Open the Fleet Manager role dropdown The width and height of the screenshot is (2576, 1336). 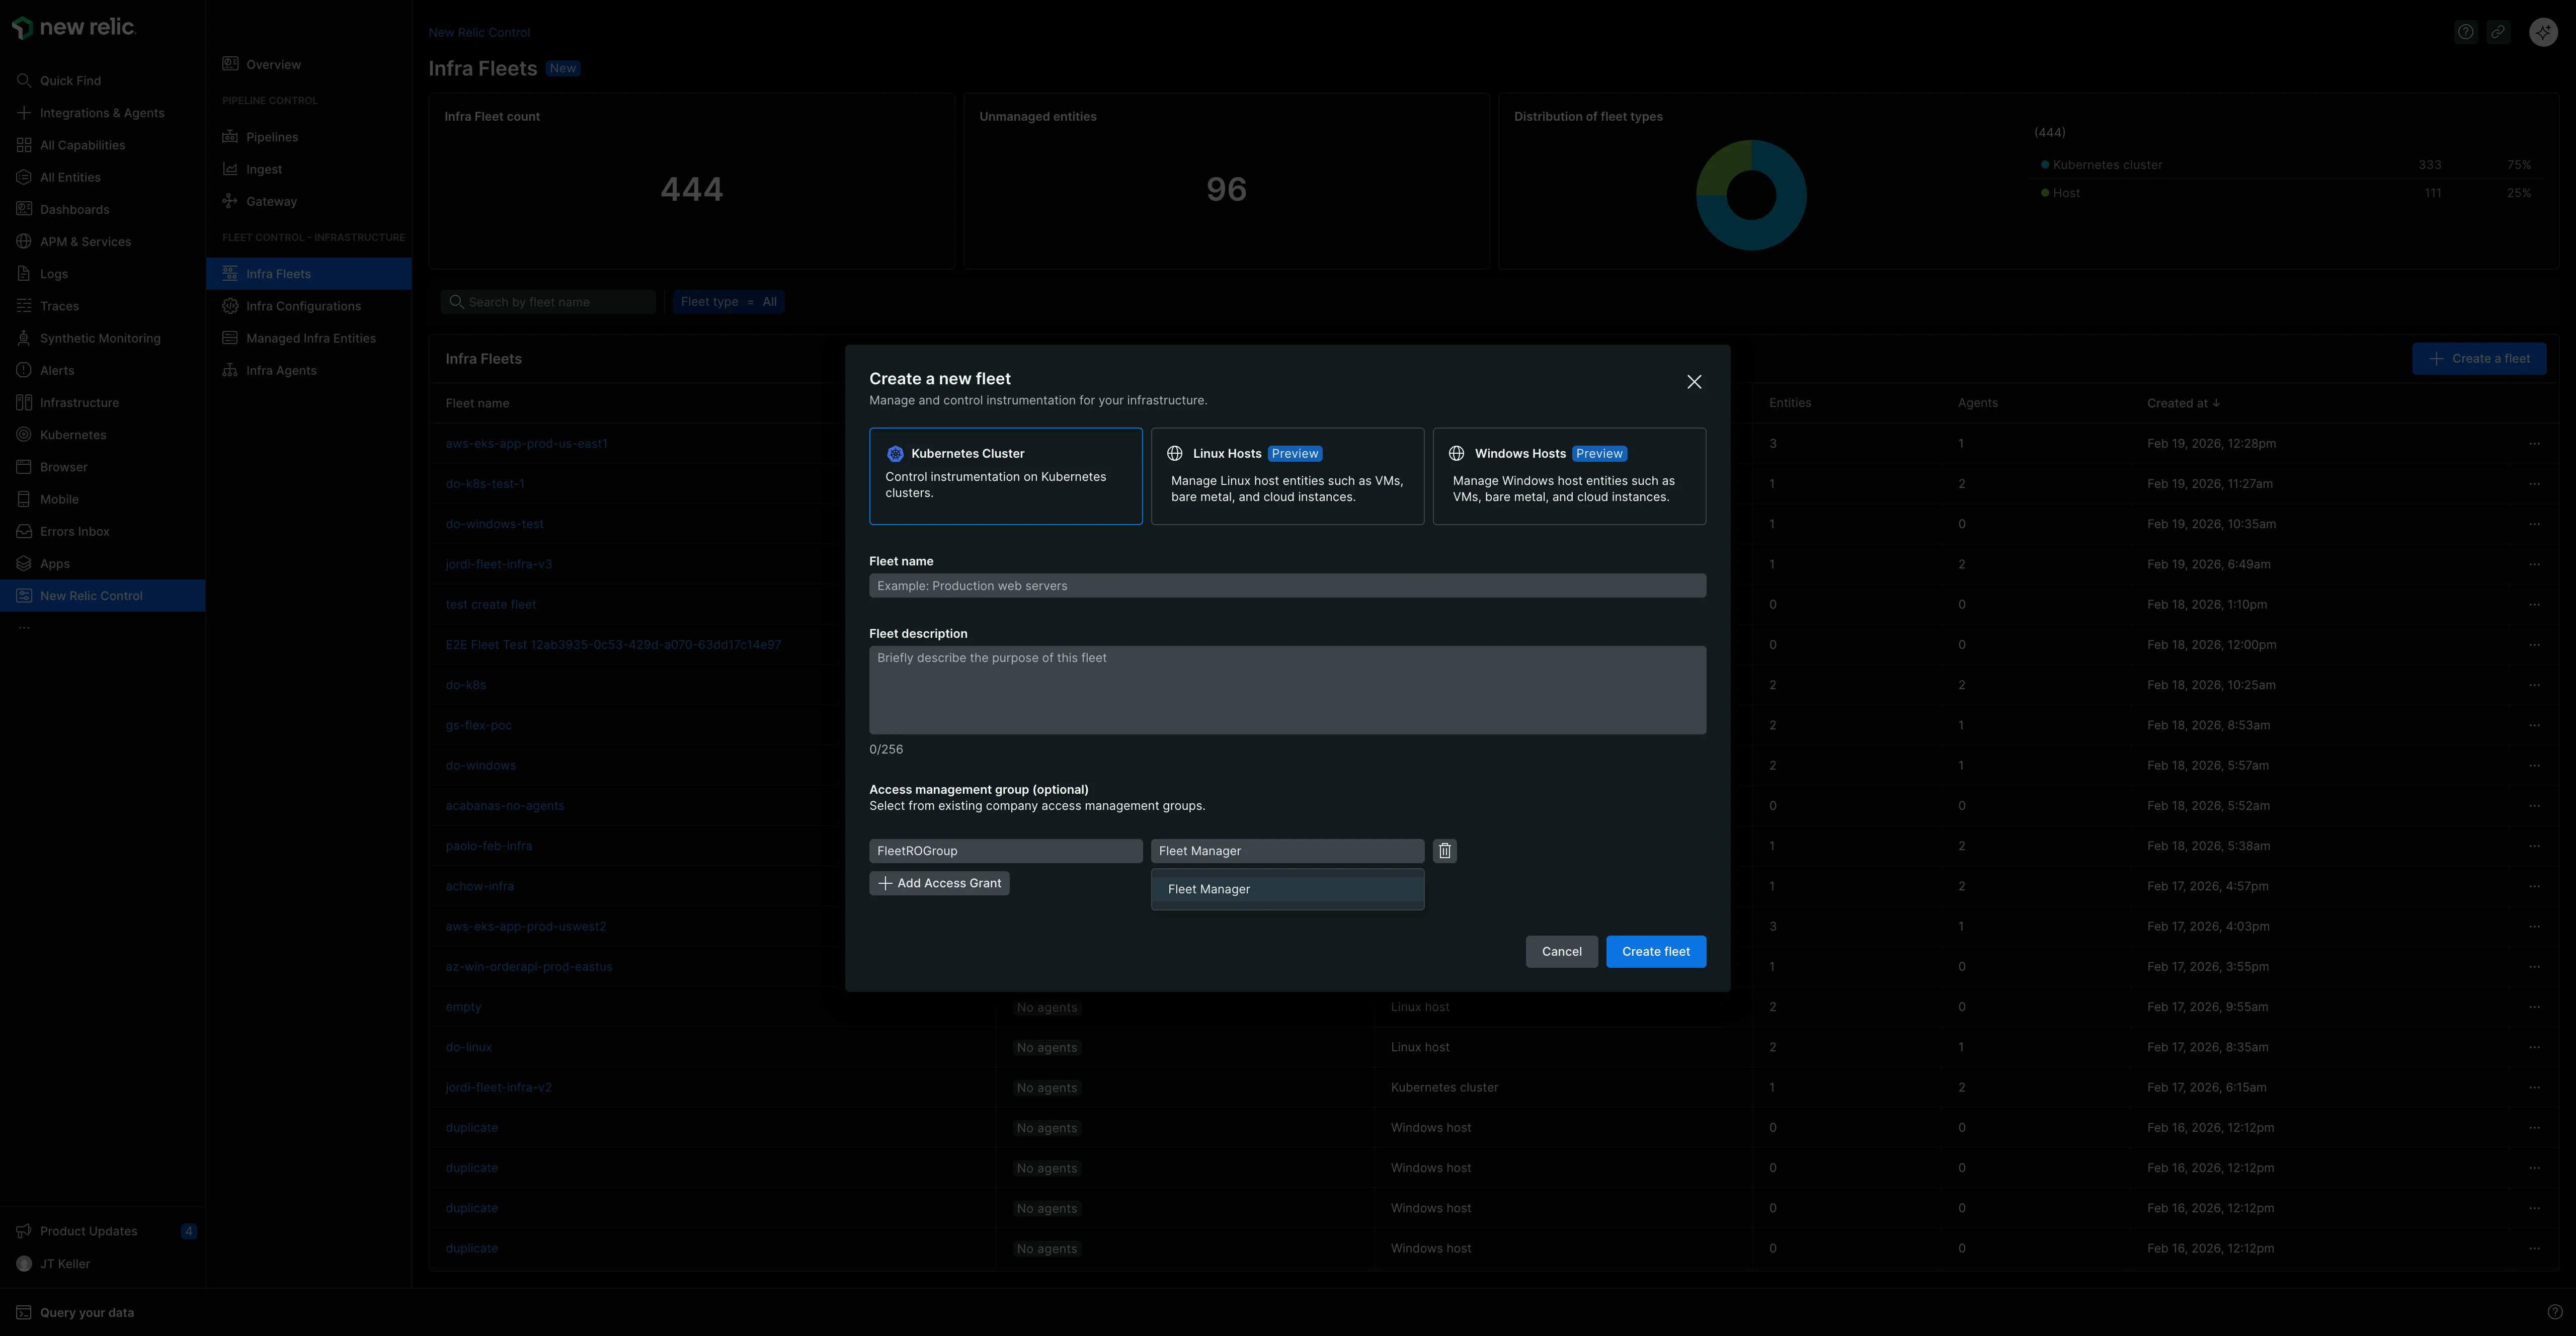click(x=1287, y=850)
